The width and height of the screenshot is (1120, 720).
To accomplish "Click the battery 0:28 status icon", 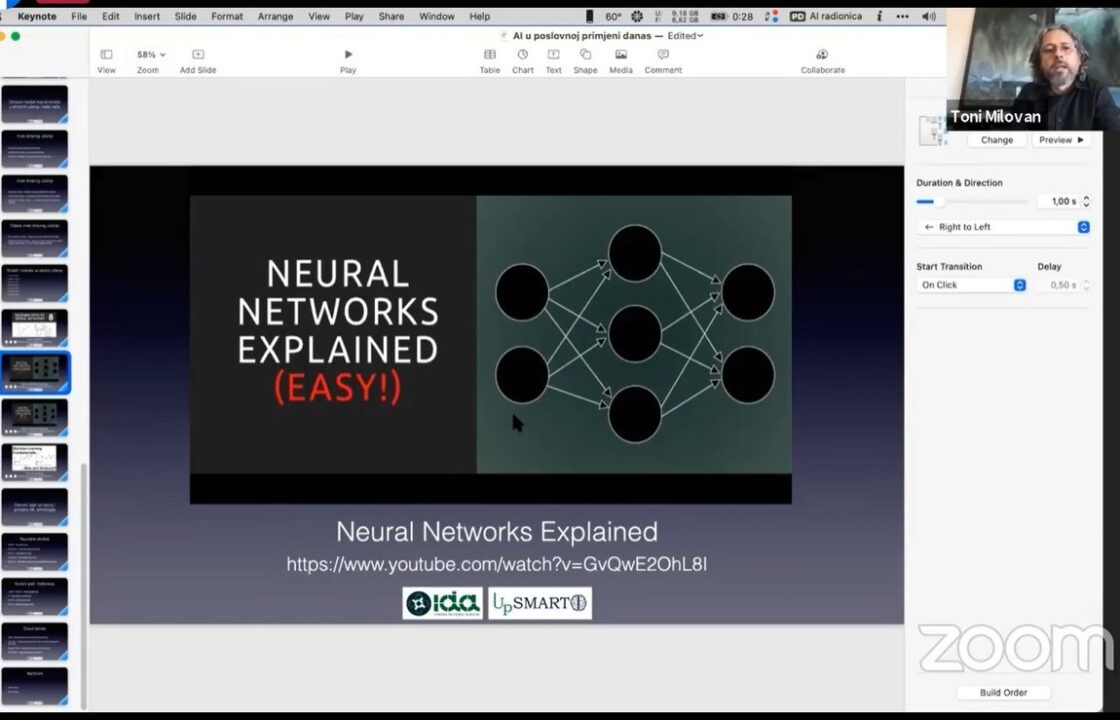I will coord(731,16).
